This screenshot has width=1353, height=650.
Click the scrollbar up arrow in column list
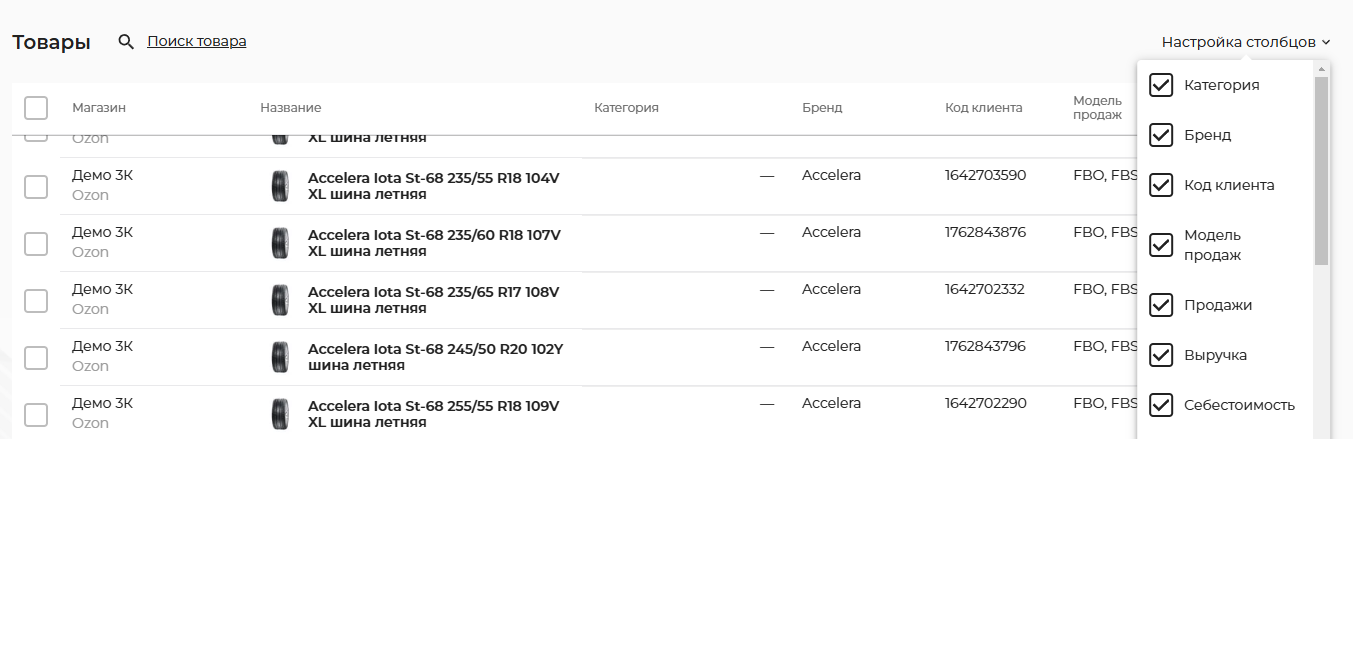pos(1321,69)
